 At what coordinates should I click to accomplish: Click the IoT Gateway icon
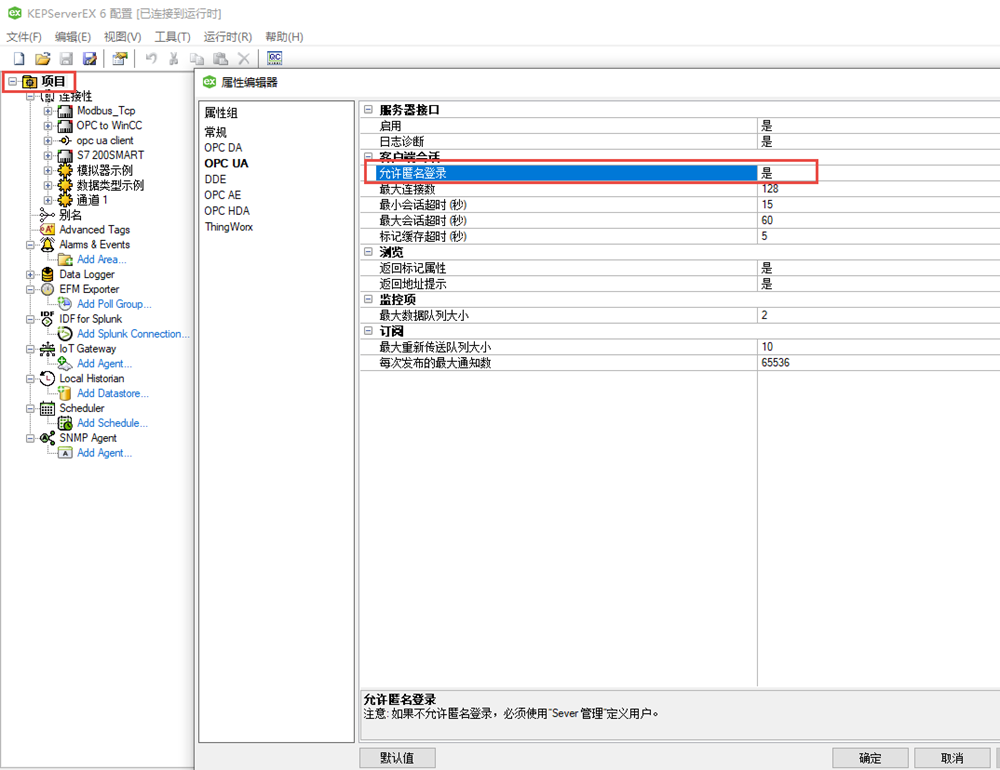(x=47, y=348)
